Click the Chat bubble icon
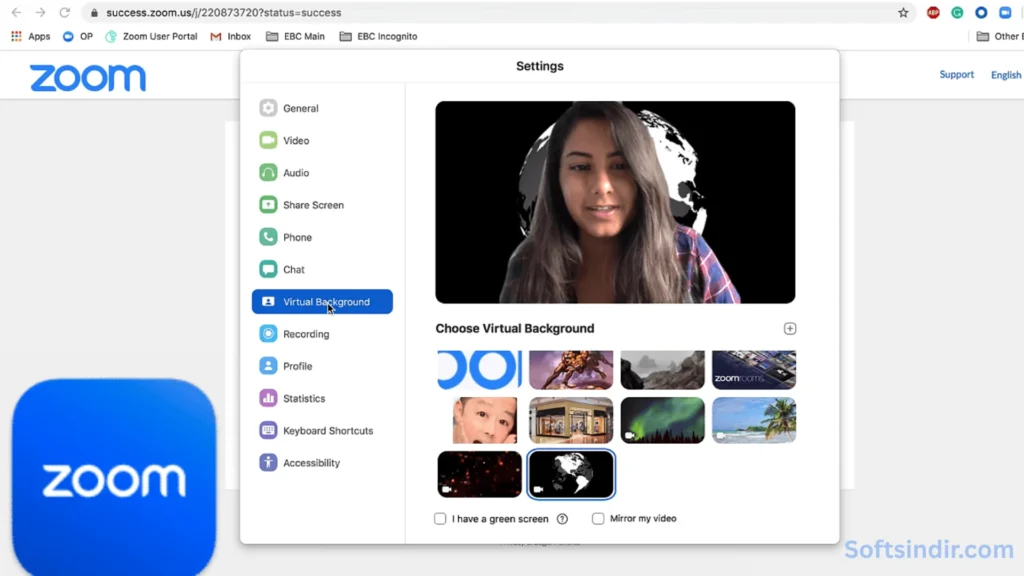The image size is (1024, 576). (x=268, y=269)
